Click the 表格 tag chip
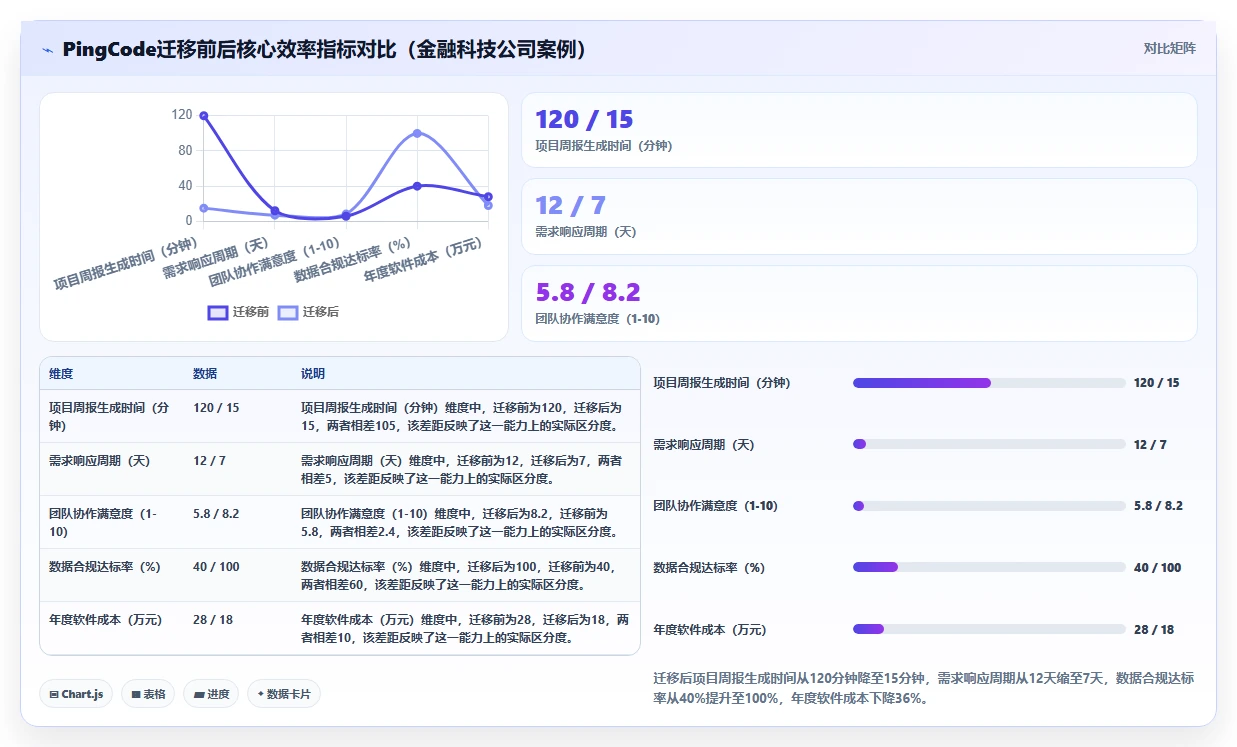This screenshot has height=747, width=1237. click(x=148, y=694)
